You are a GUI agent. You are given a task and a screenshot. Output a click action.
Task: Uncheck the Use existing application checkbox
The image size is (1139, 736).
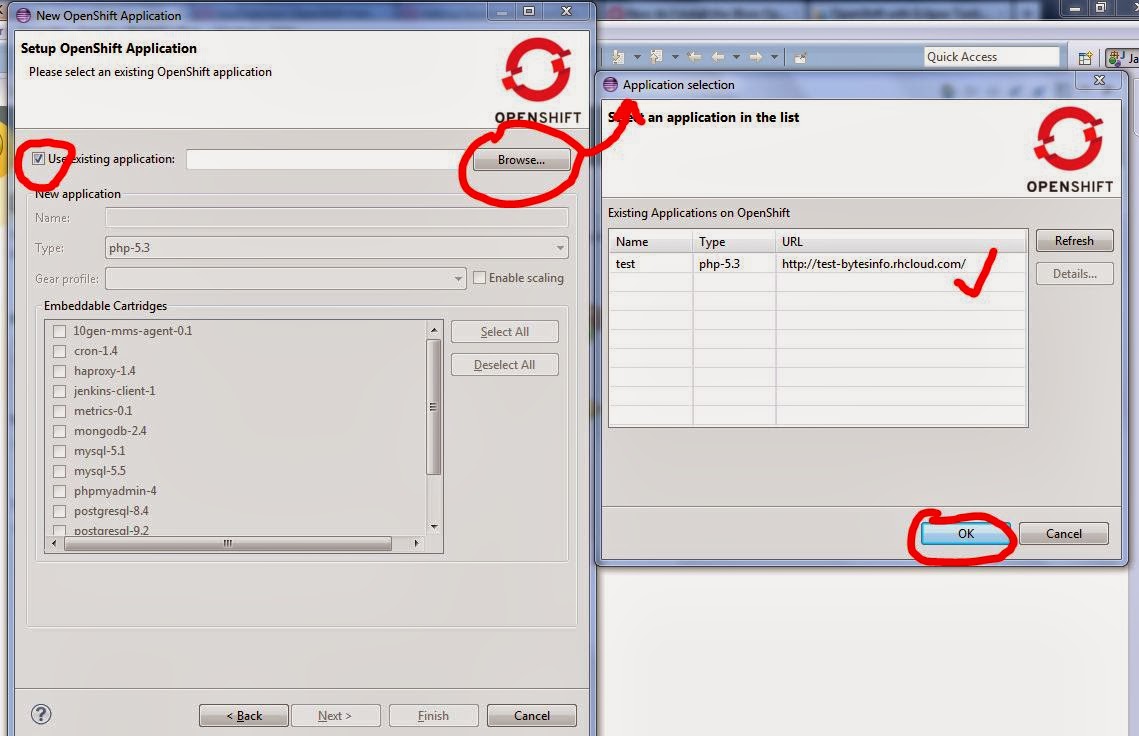(38, 158)
